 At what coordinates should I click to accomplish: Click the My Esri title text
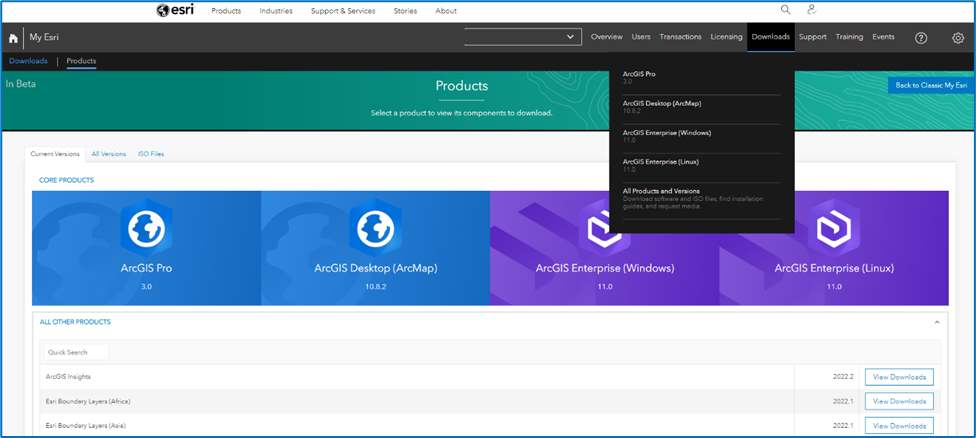[x=44, y=38]
